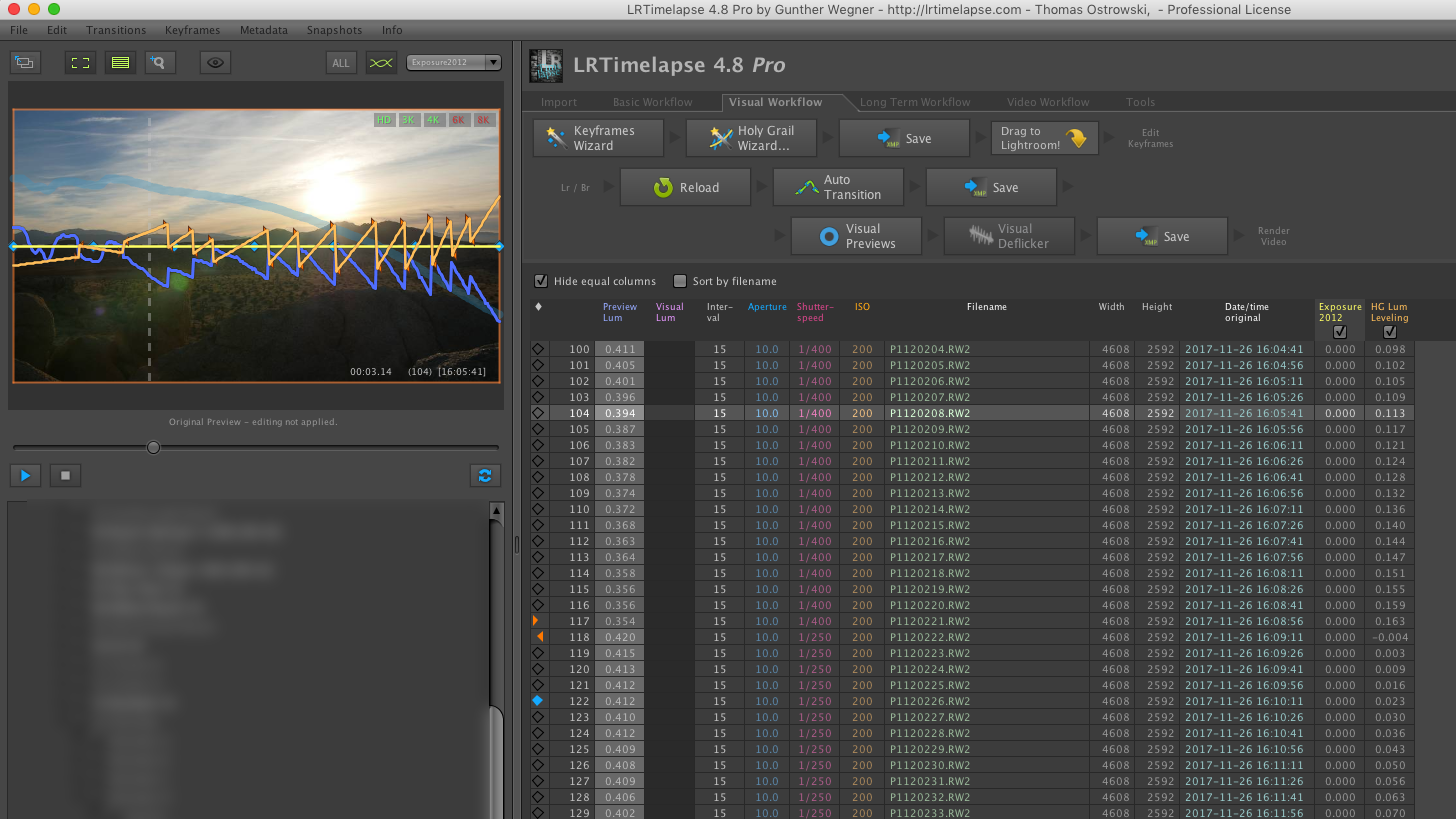Click the lower-left panel scrollbar thumb
This screenshot has width=1456, height=819.
pyautogui.click(x=496, y=762)
